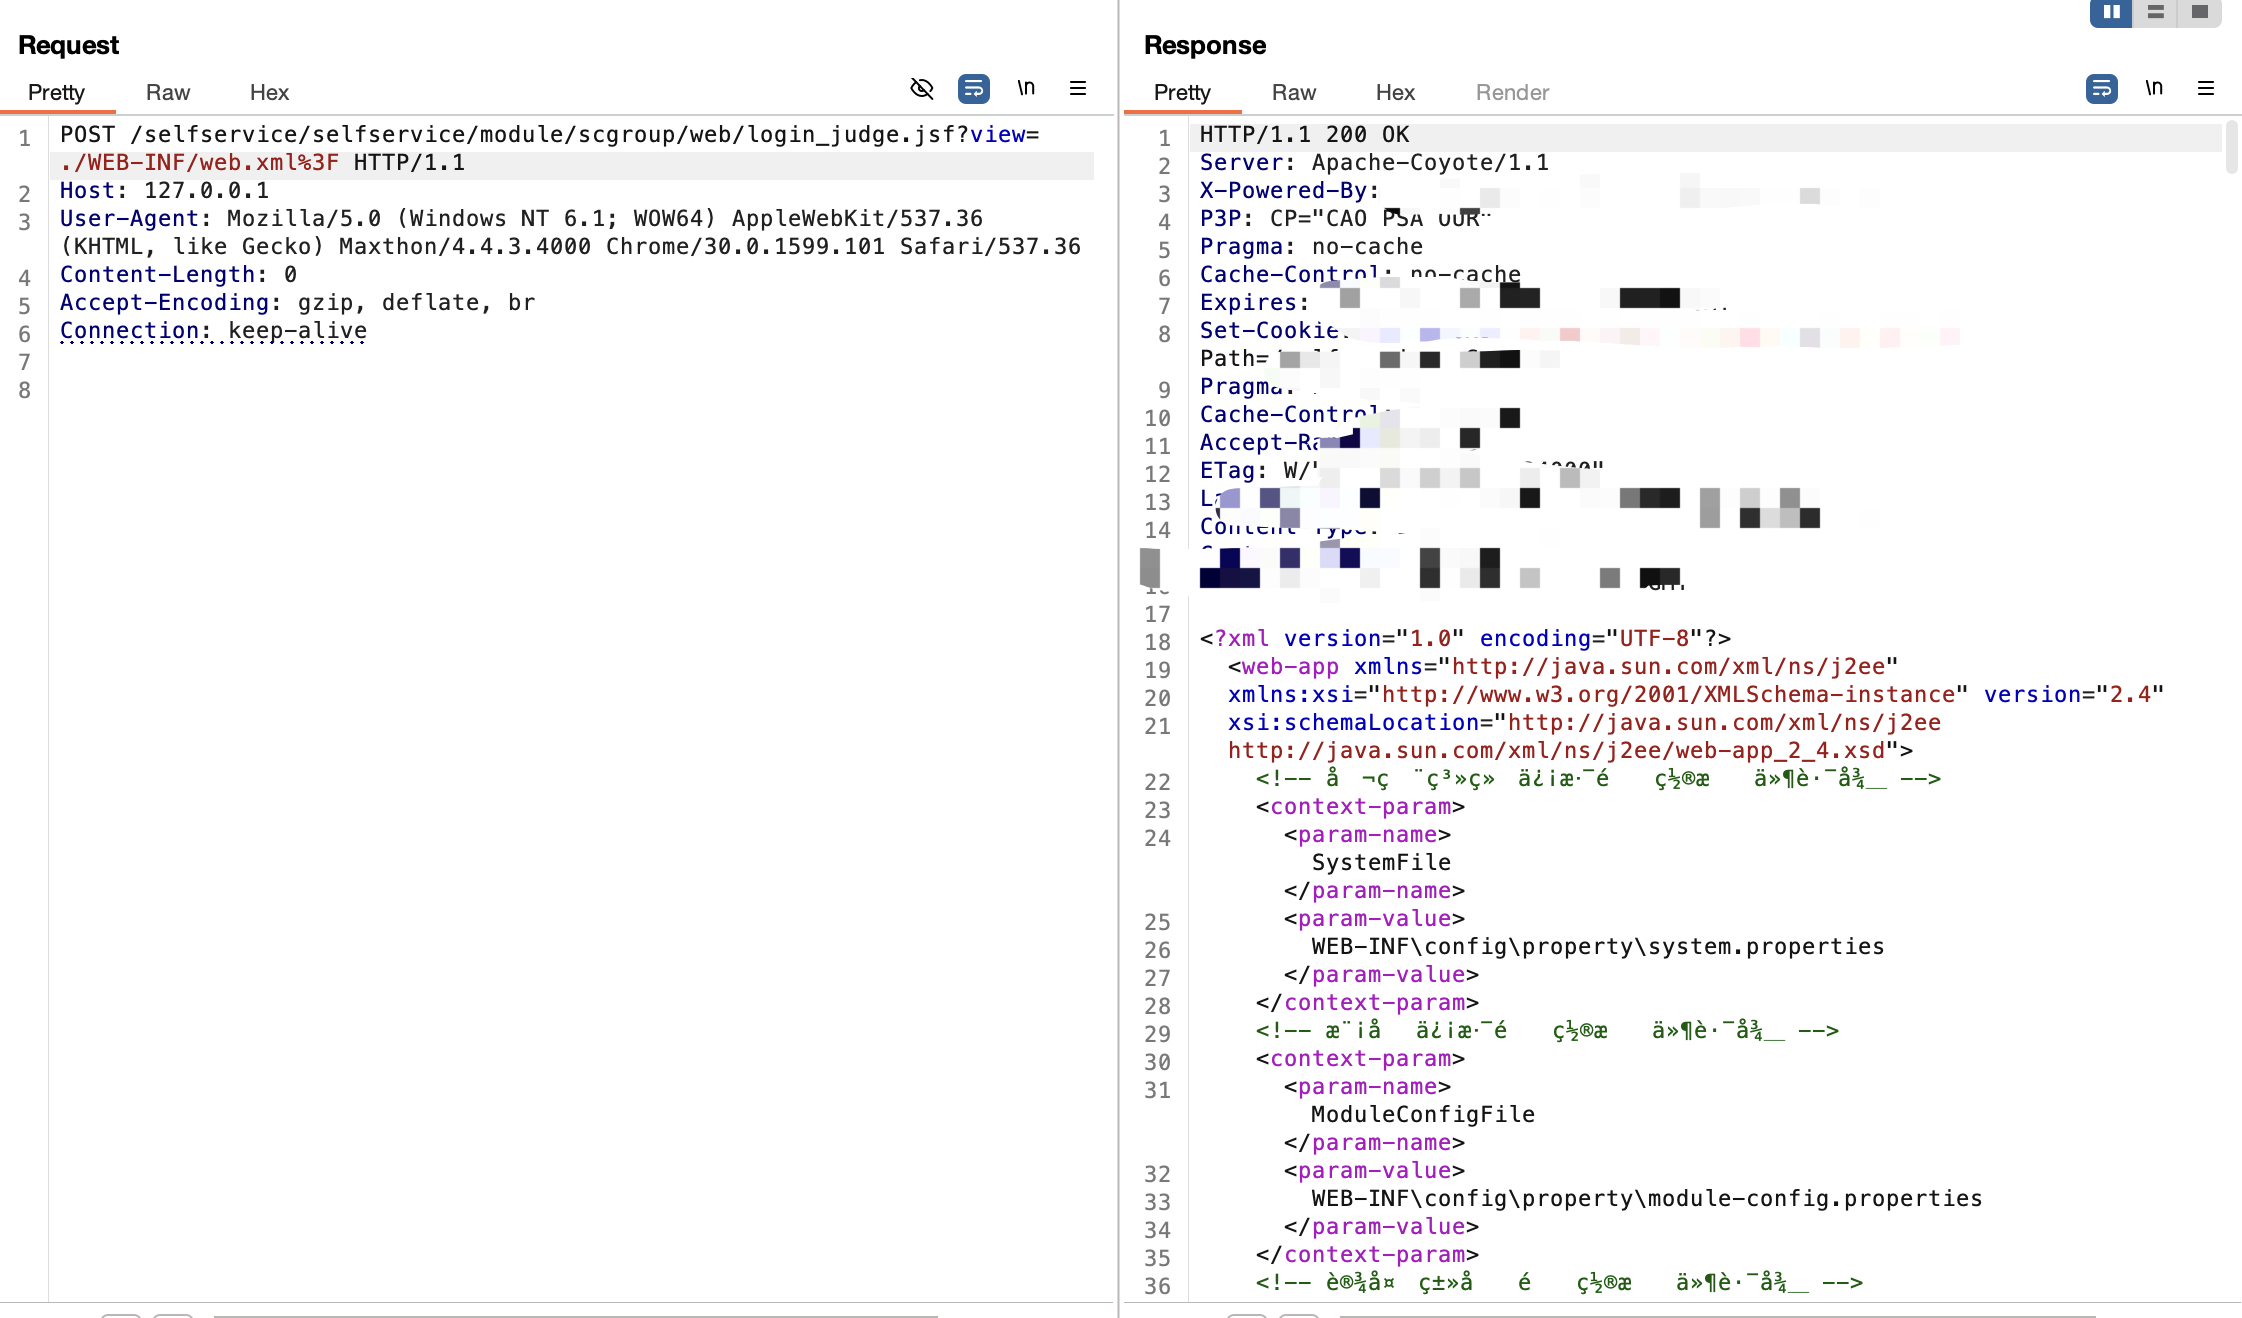Toggle show newline characters in Request panel
The width and height of the screenshot is (2242, 1318).
1026,88
